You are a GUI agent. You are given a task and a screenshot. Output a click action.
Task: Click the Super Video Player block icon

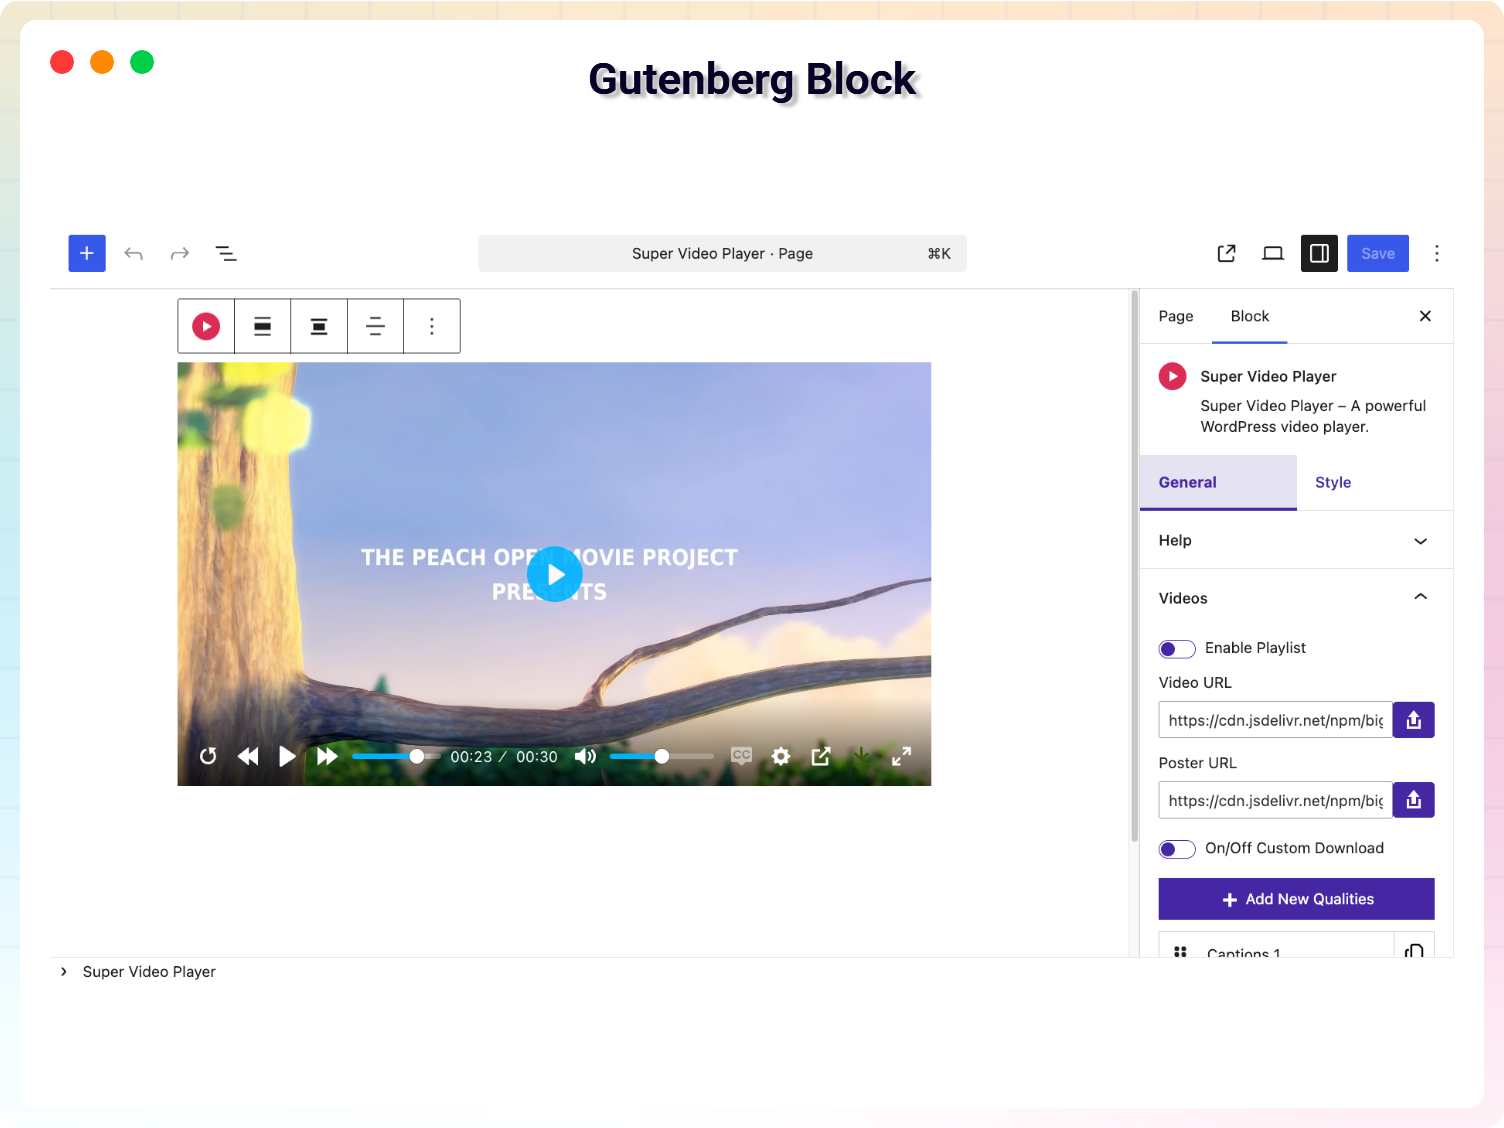(x=206, y=326)
